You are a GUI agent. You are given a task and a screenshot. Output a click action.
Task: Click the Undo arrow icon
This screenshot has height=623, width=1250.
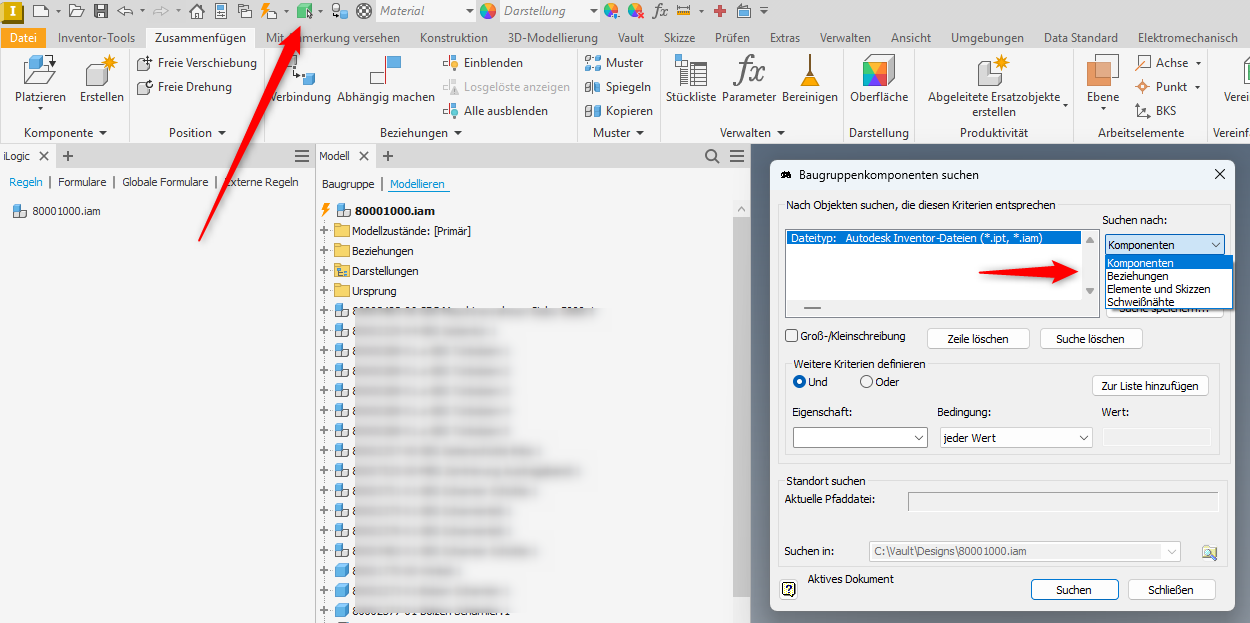125,11
